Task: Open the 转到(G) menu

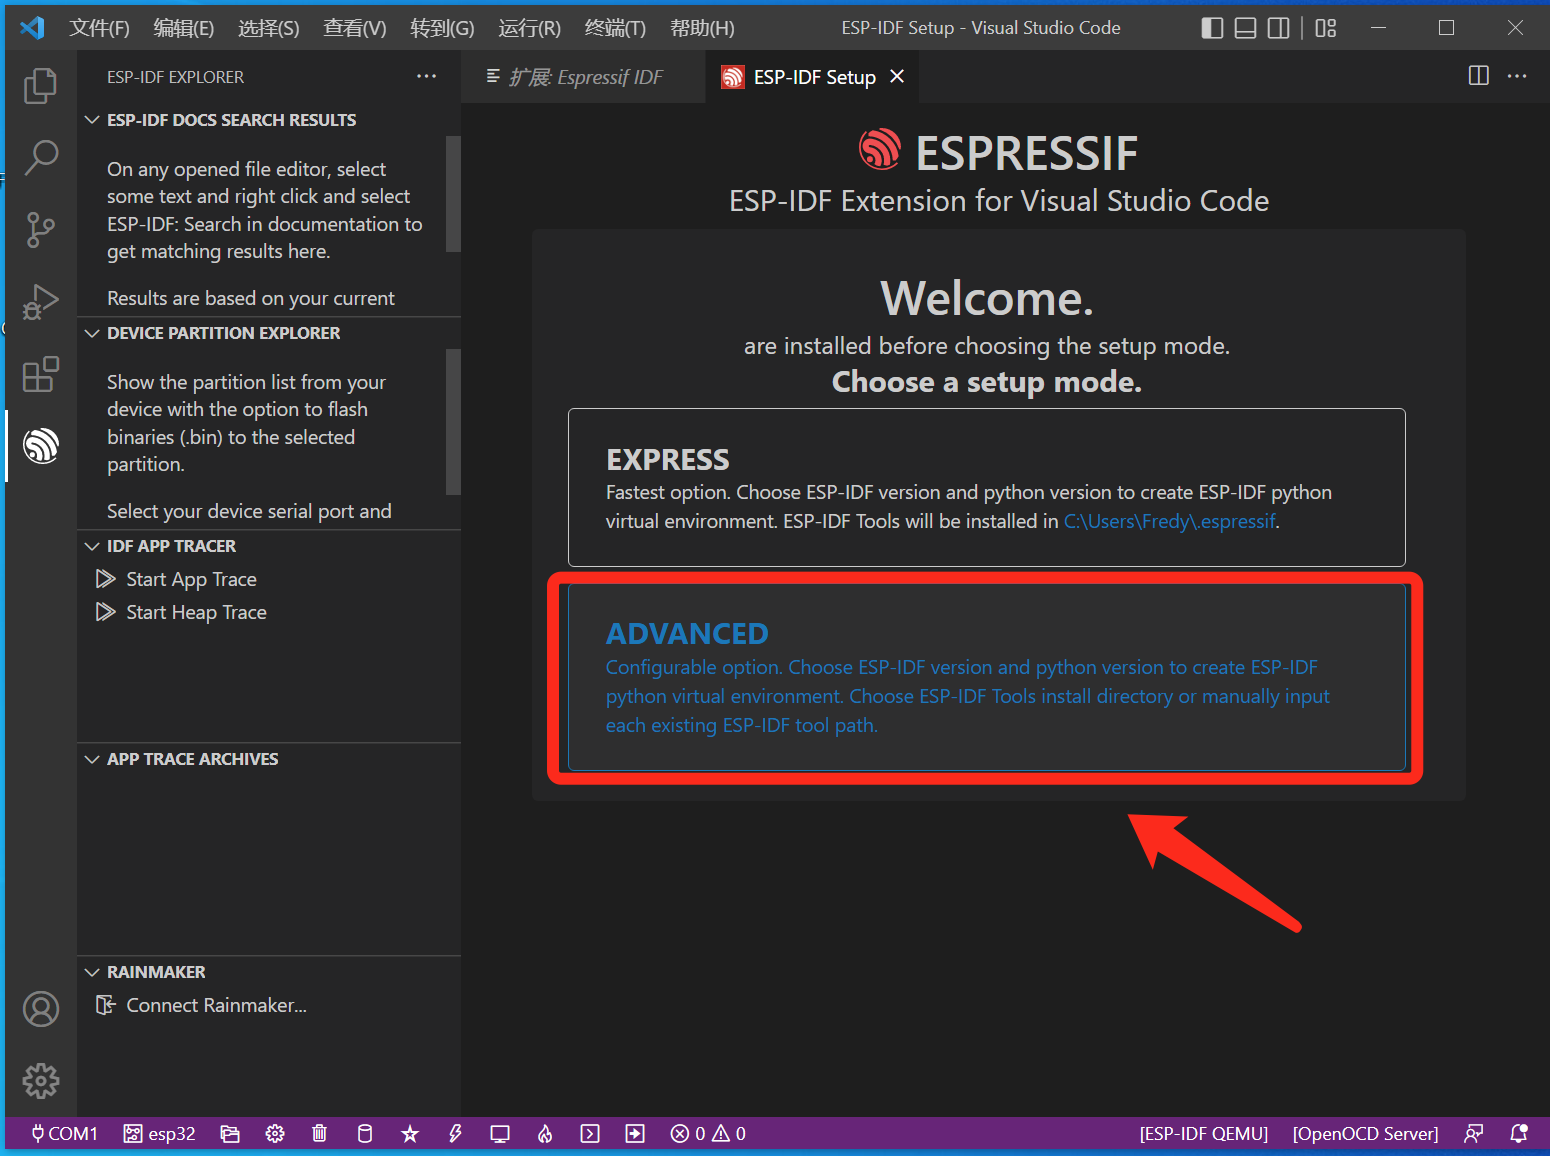Action: [x=443, y=28]
